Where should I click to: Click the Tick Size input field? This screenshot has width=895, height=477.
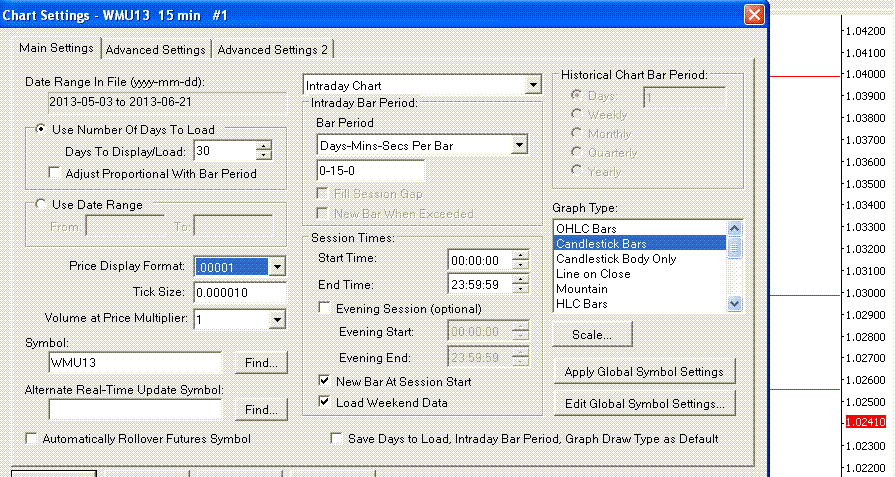coord(235,293)
